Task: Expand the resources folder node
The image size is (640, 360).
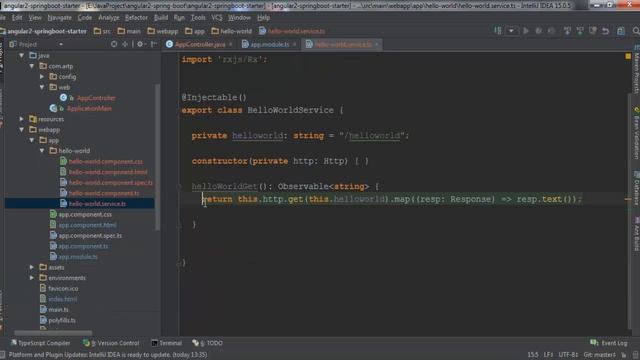Action: (x=22, y=119)
